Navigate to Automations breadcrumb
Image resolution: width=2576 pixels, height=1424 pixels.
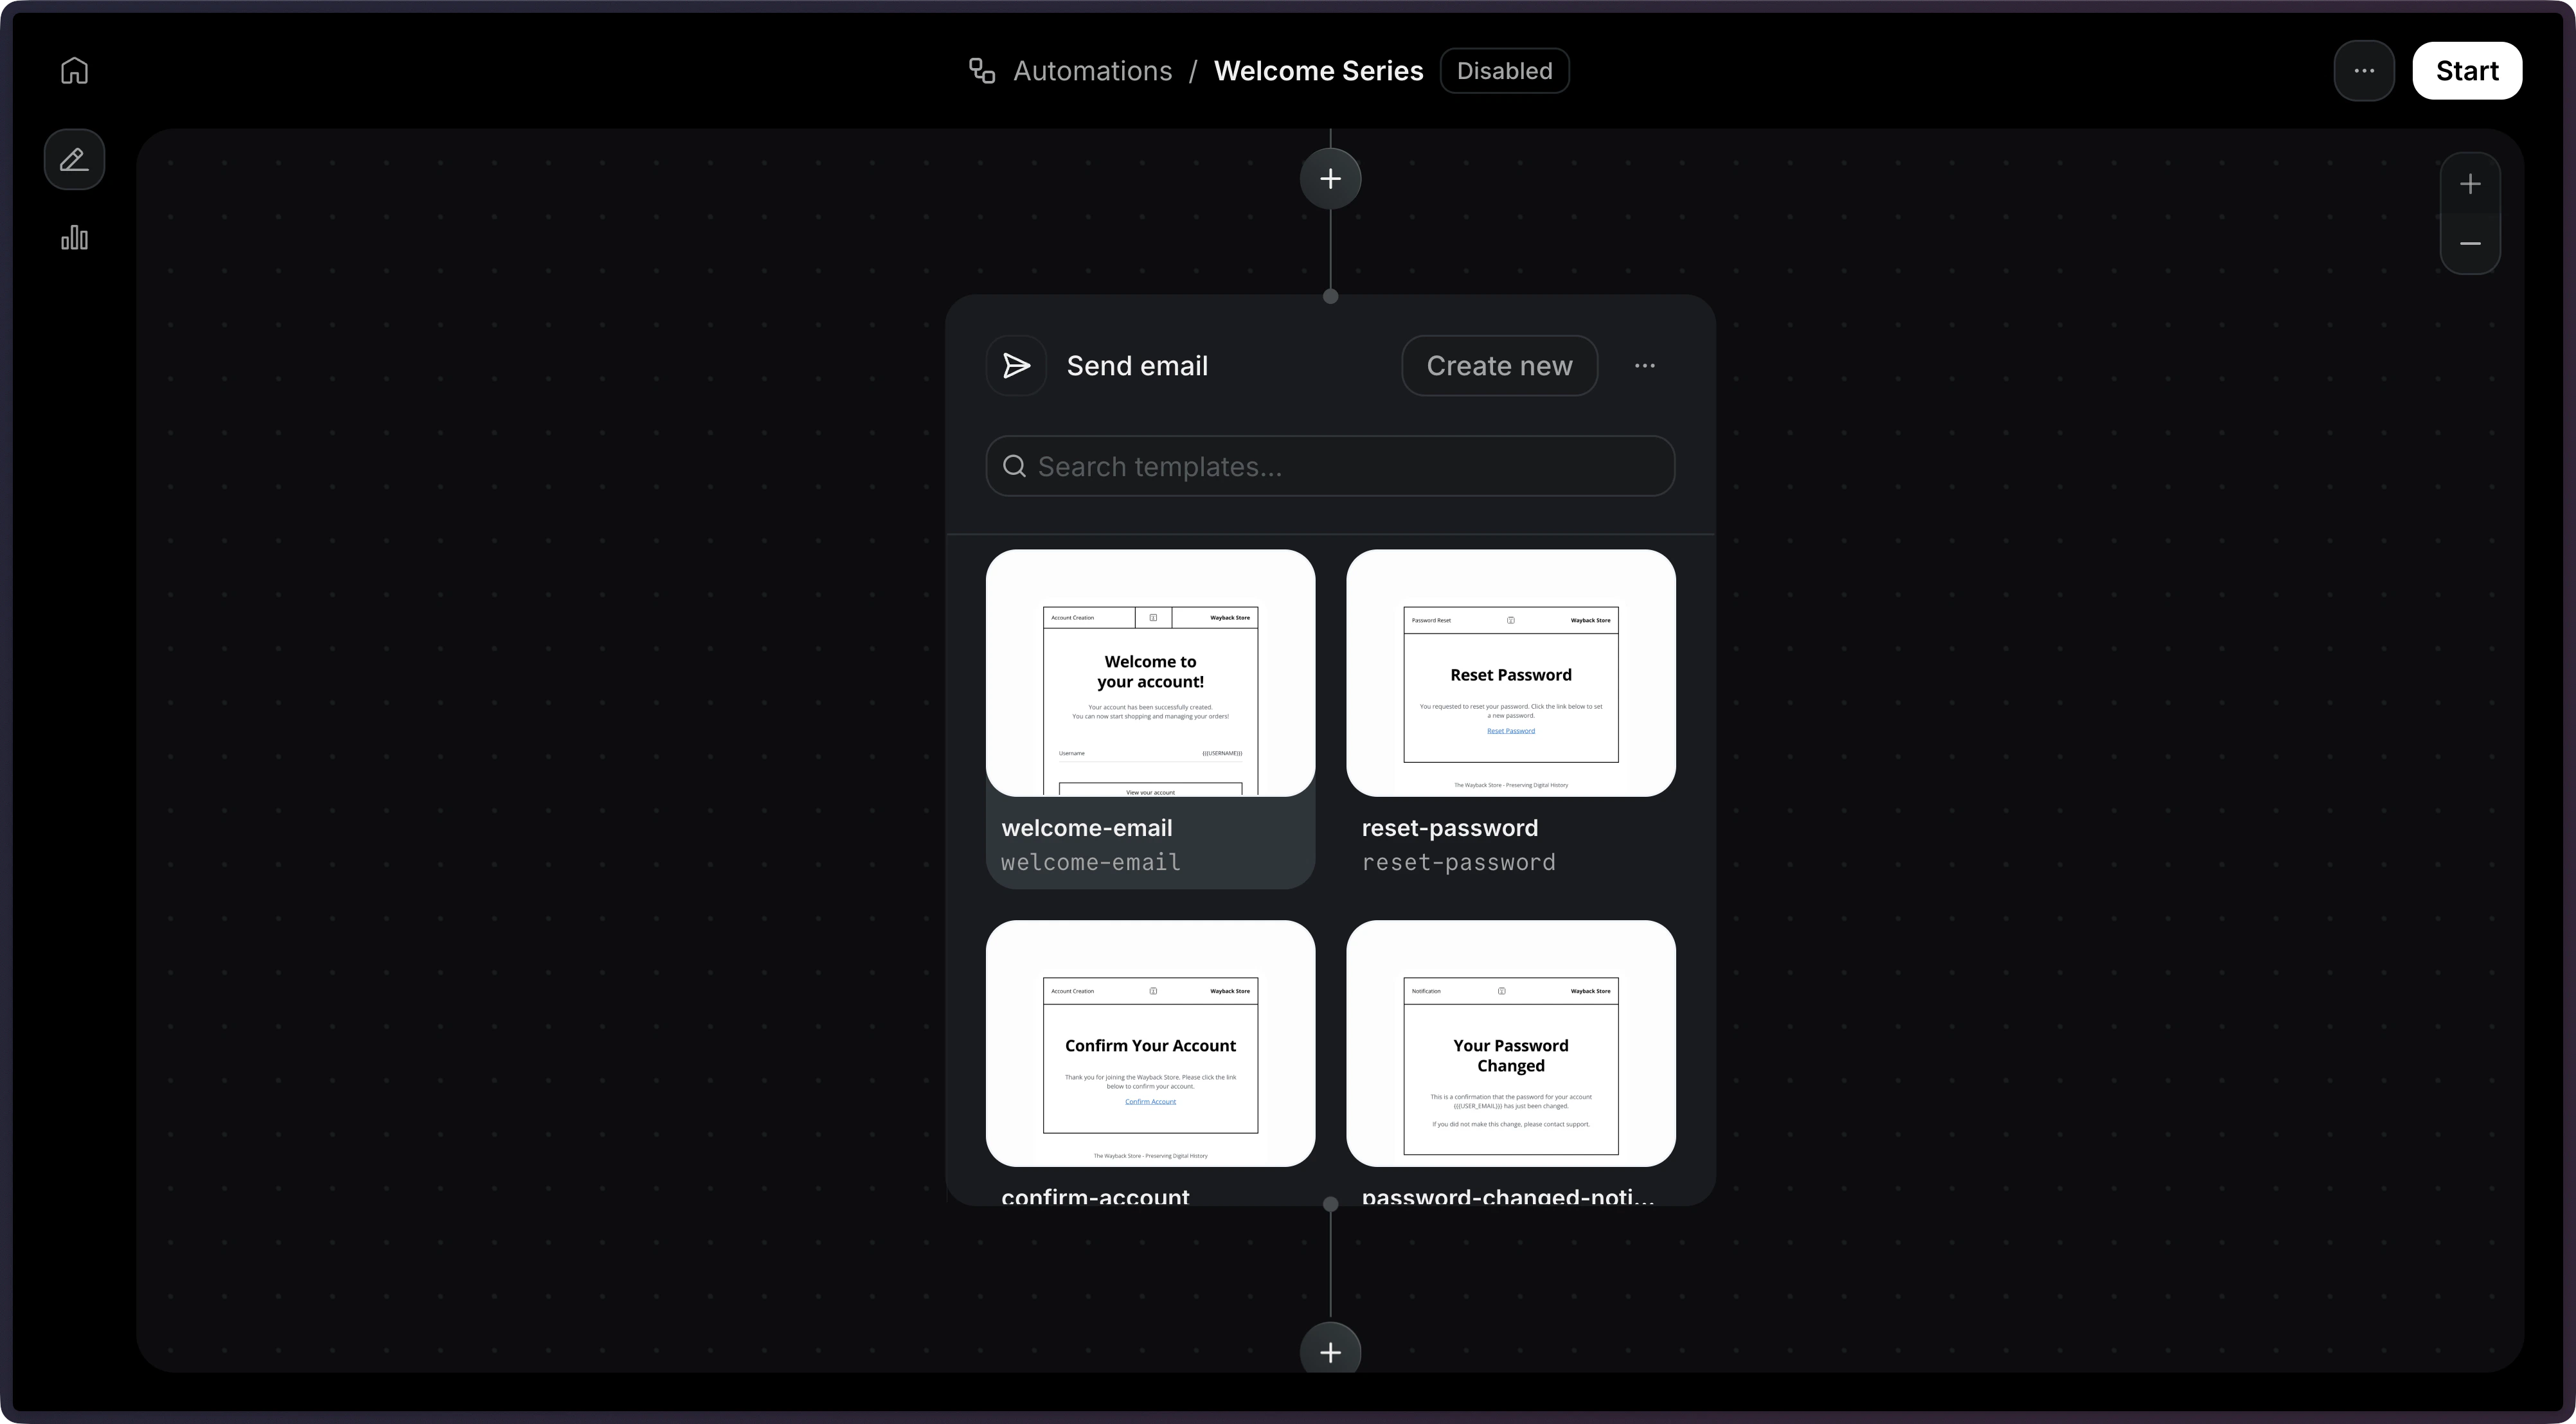[1092, 71]
